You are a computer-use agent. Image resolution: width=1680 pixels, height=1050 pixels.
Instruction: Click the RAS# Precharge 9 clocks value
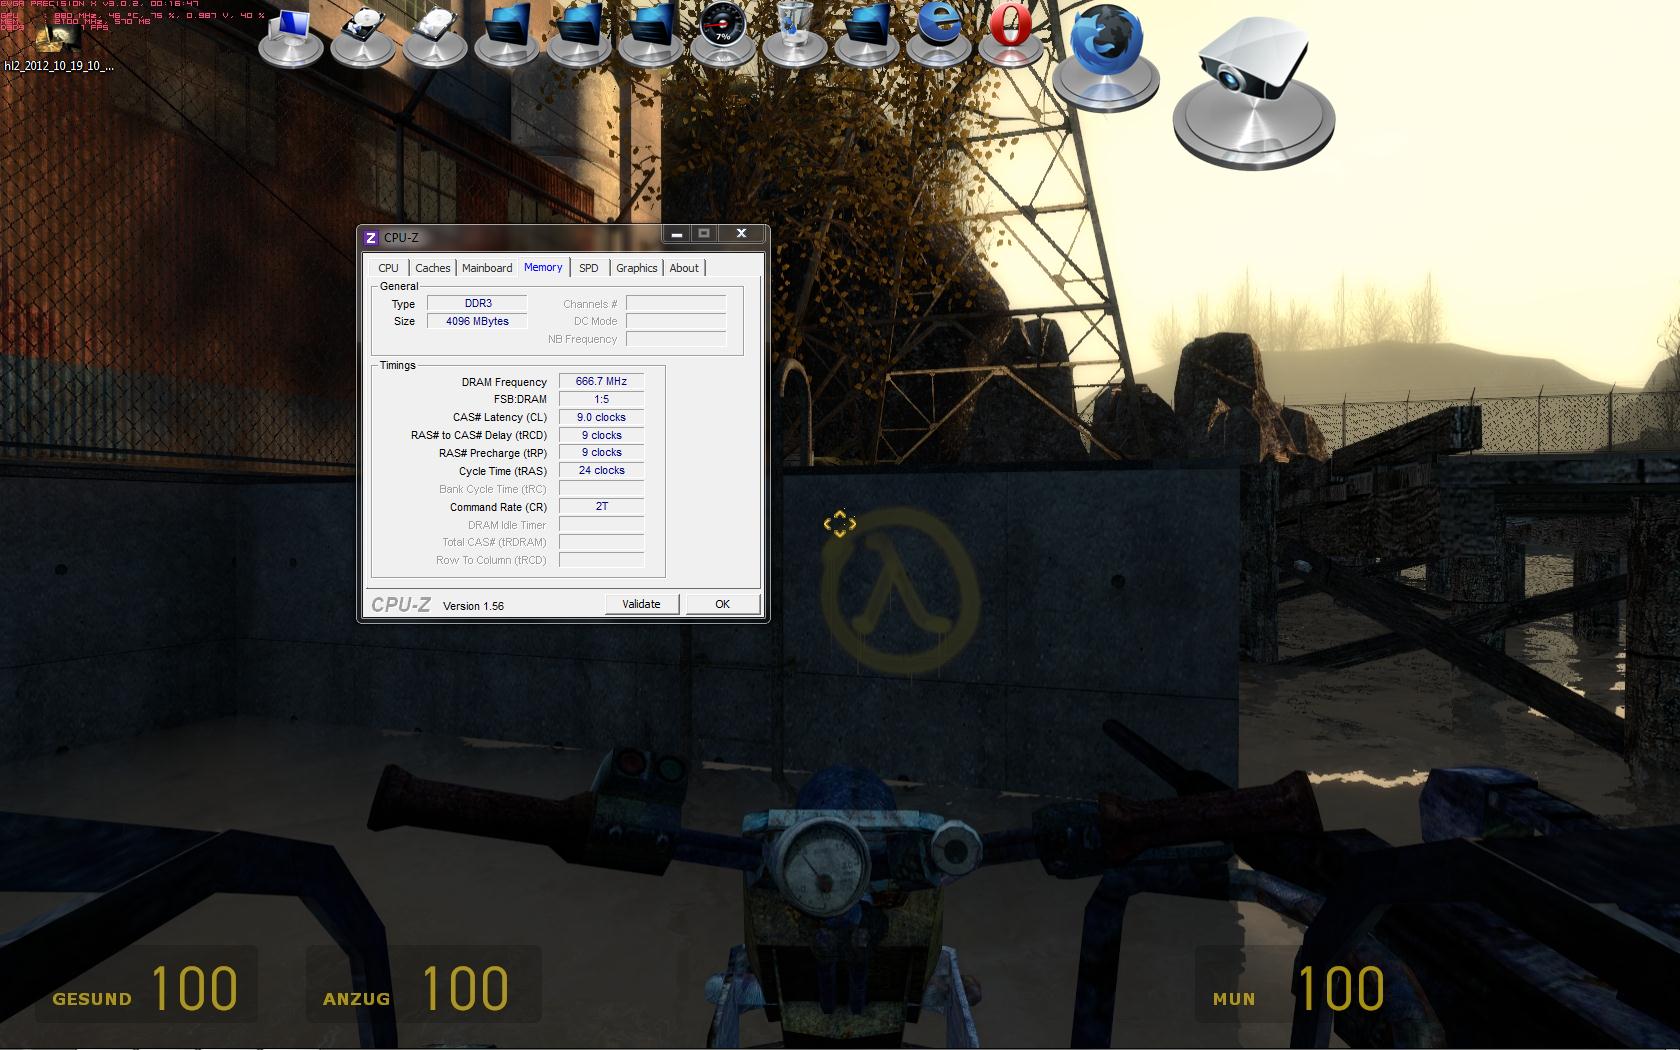[601, 452]
